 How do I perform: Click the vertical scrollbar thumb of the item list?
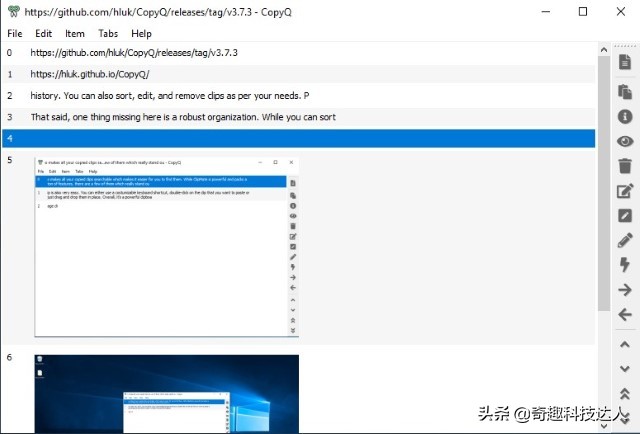point(604,184)
